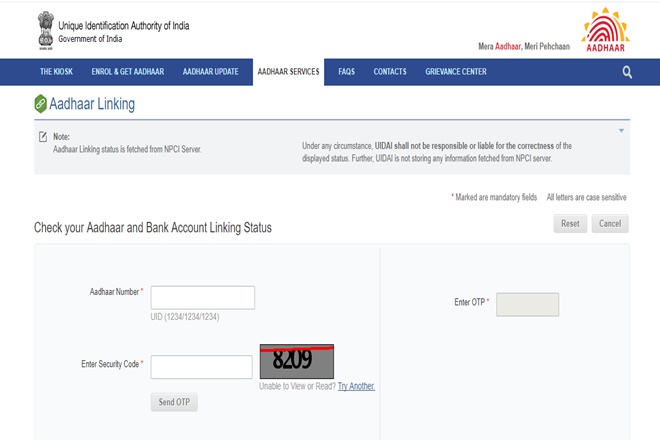Open Aadhaar Update menu item

(210, 72)
